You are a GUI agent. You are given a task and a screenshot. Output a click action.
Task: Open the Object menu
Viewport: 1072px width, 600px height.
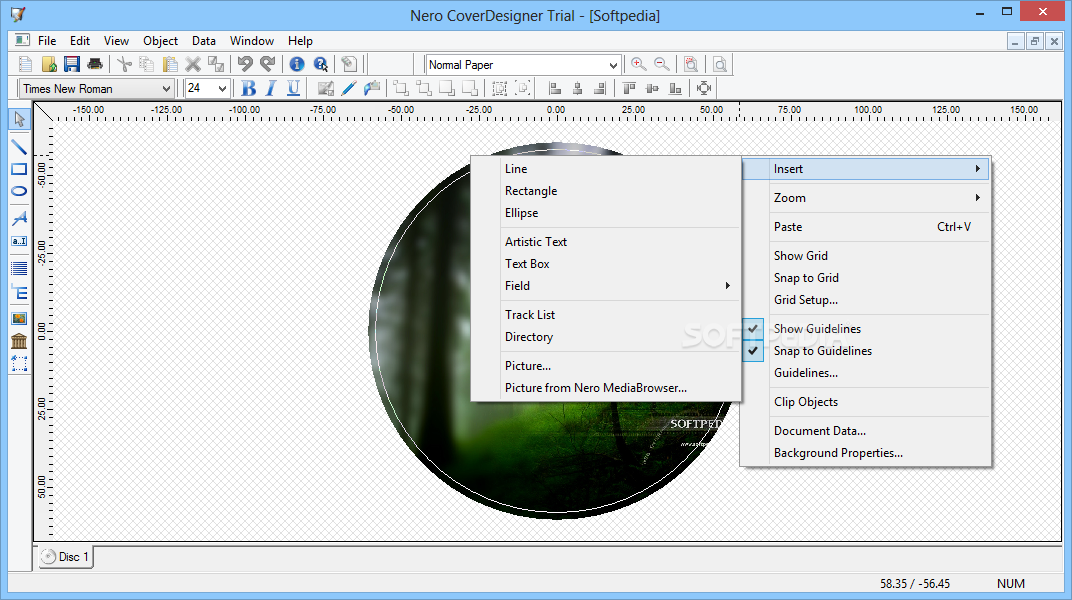click(161, 41)
